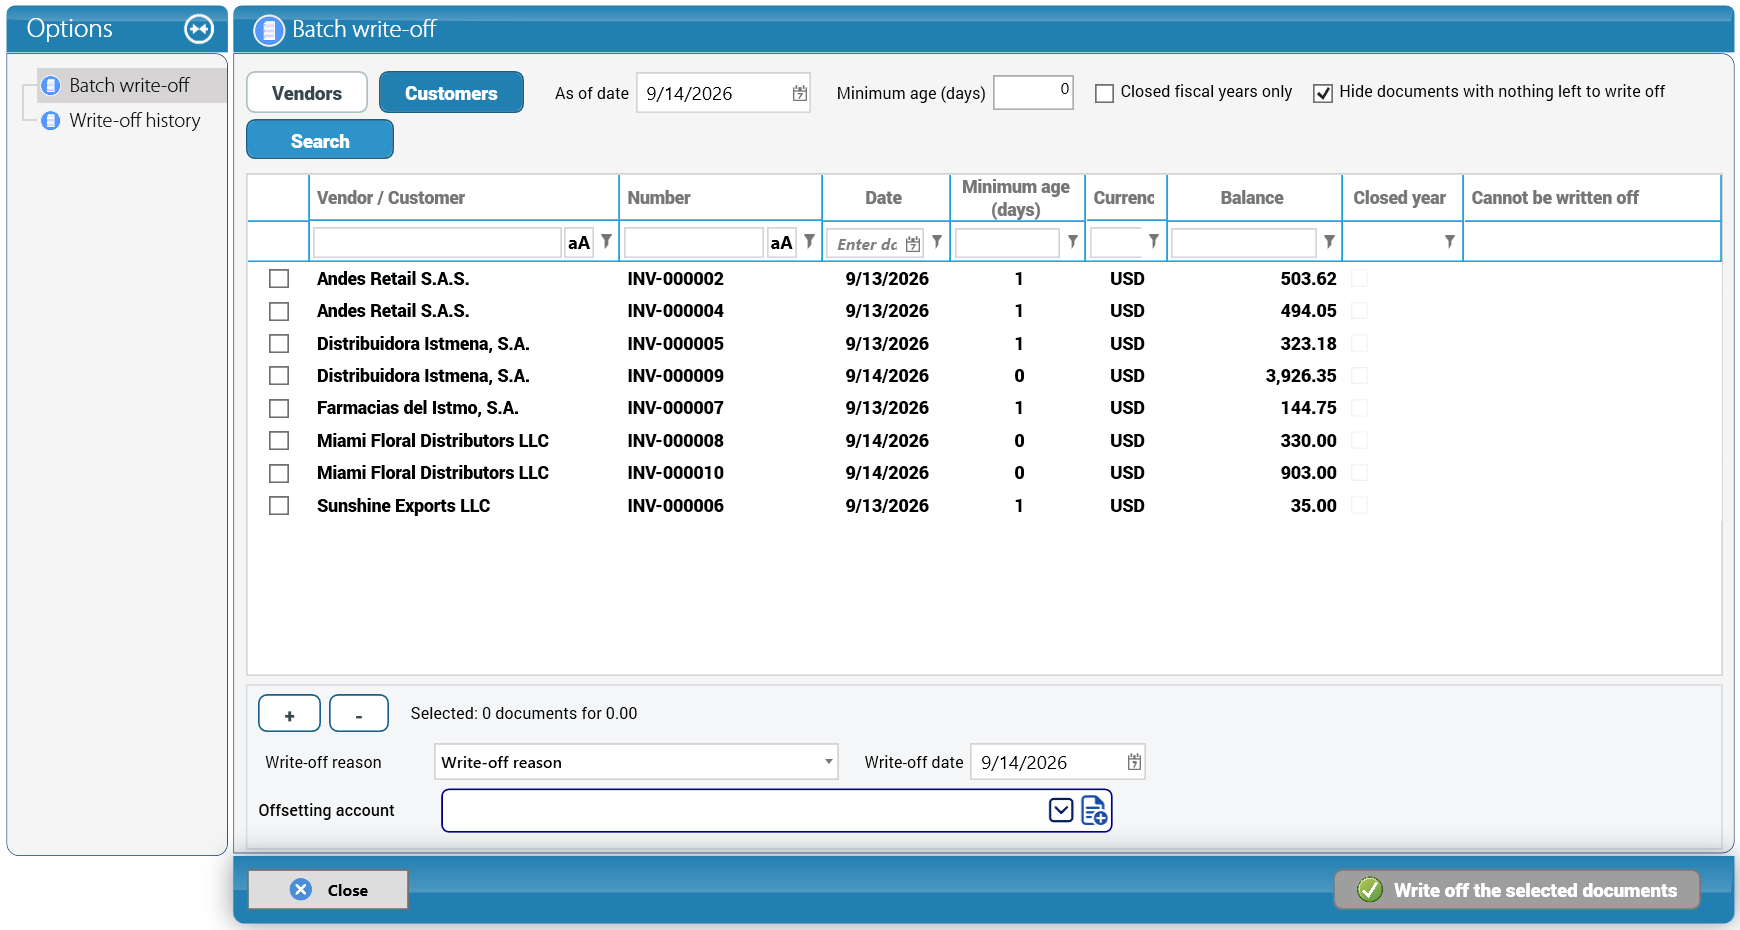Click the minus button to deselect all

(359, 714)
